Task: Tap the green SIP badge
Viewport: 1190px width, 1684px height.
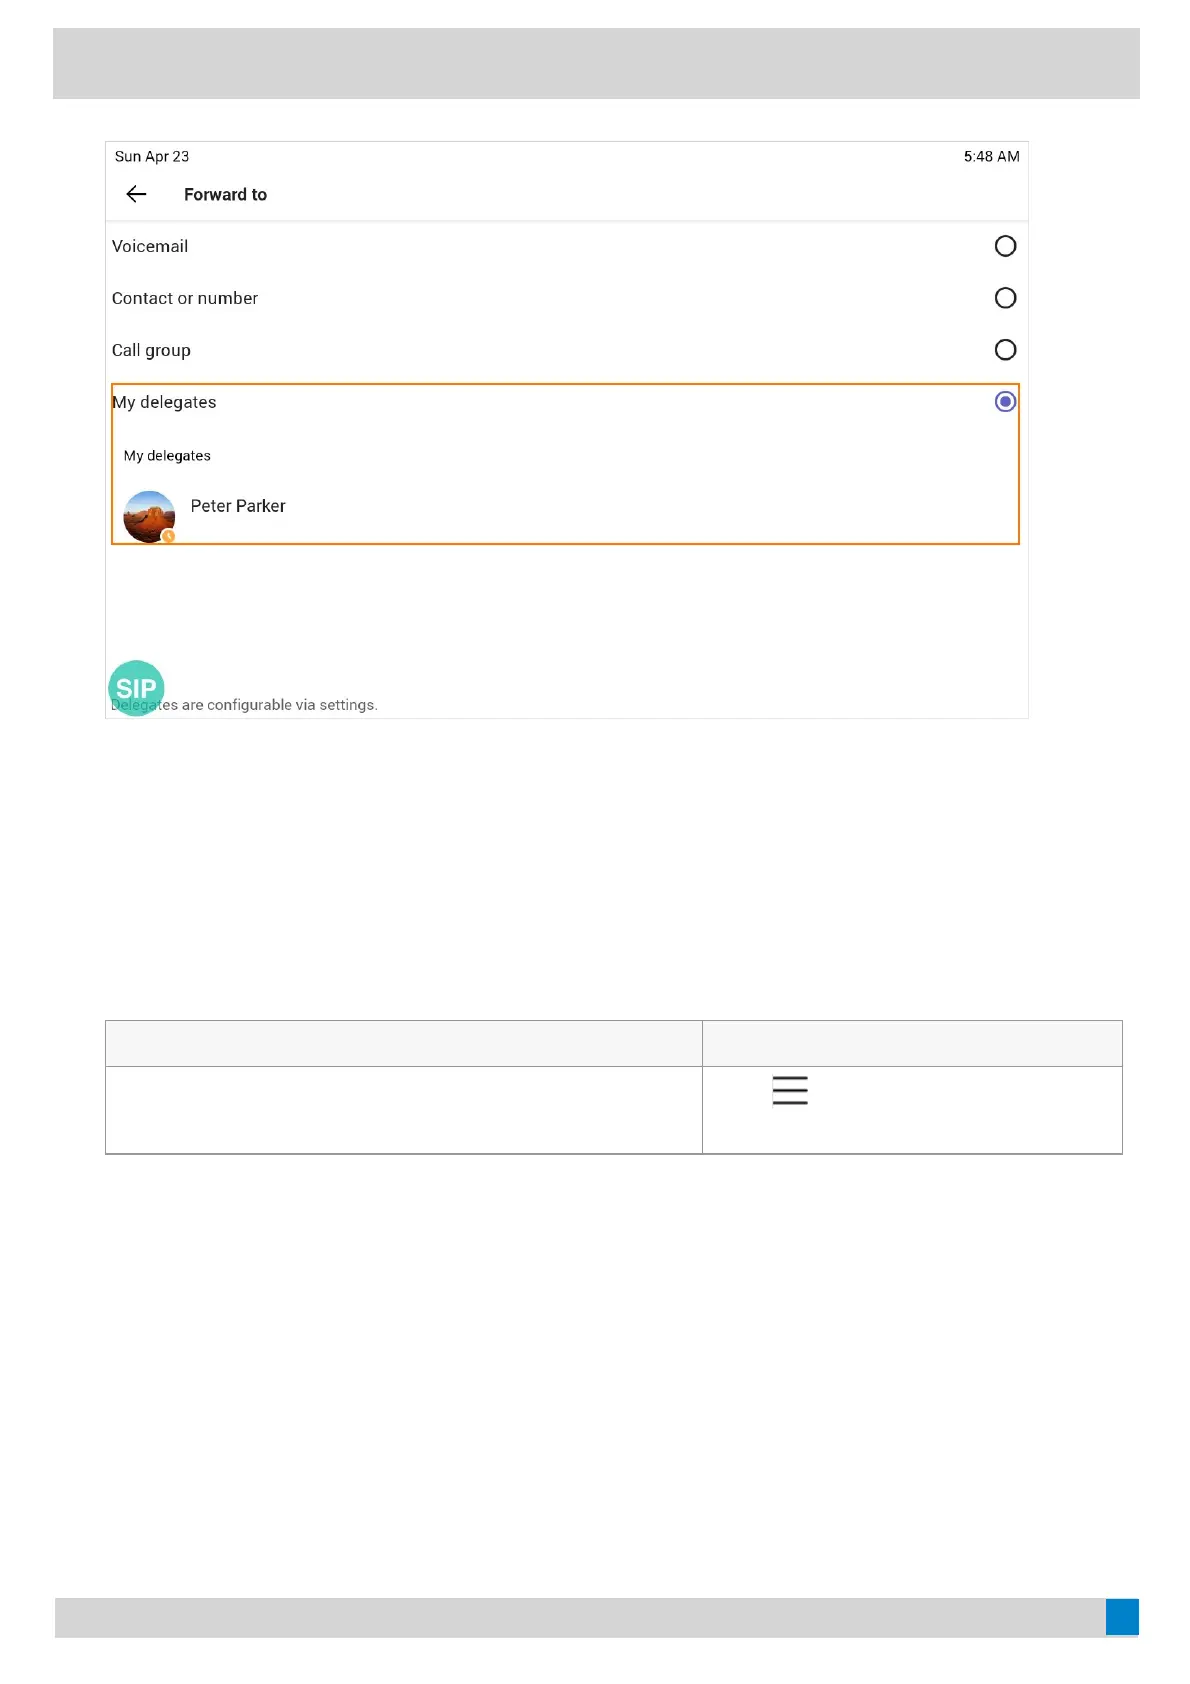Action: [x=136, y=687]
